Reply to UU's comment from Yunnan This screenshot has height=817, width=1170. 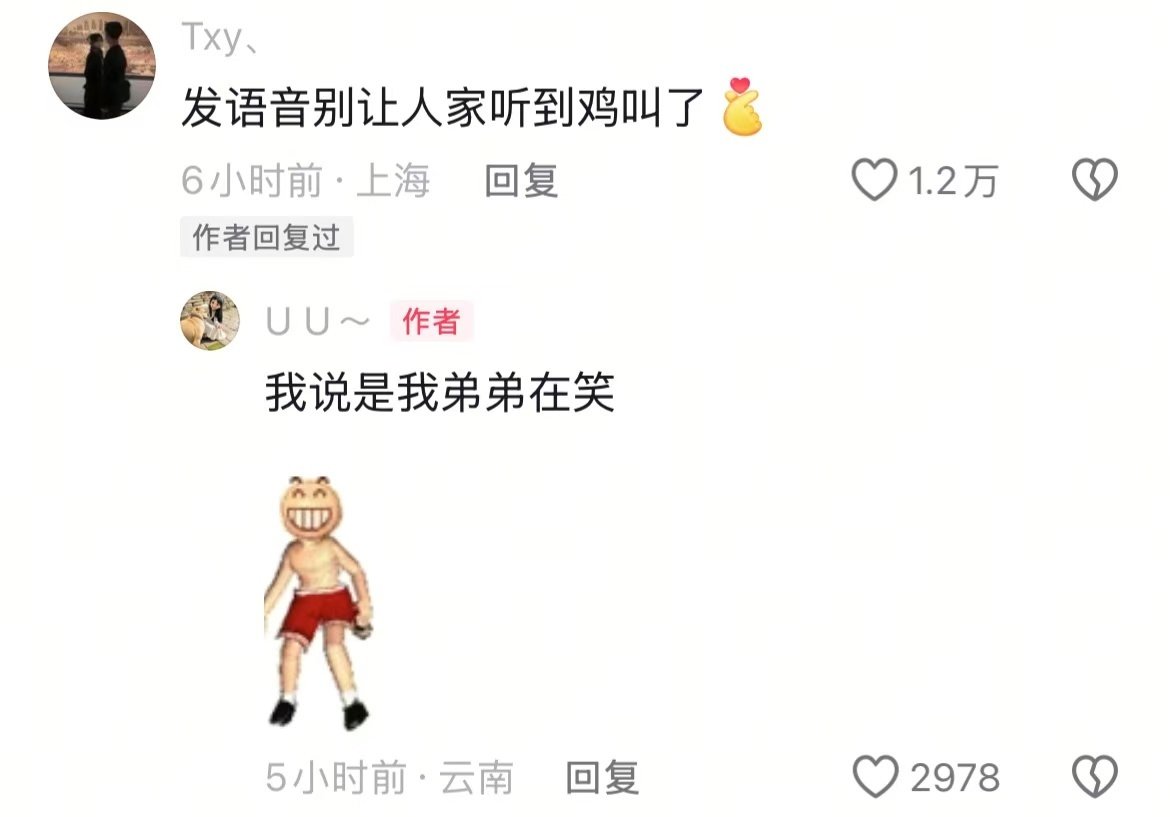(602, 777)
